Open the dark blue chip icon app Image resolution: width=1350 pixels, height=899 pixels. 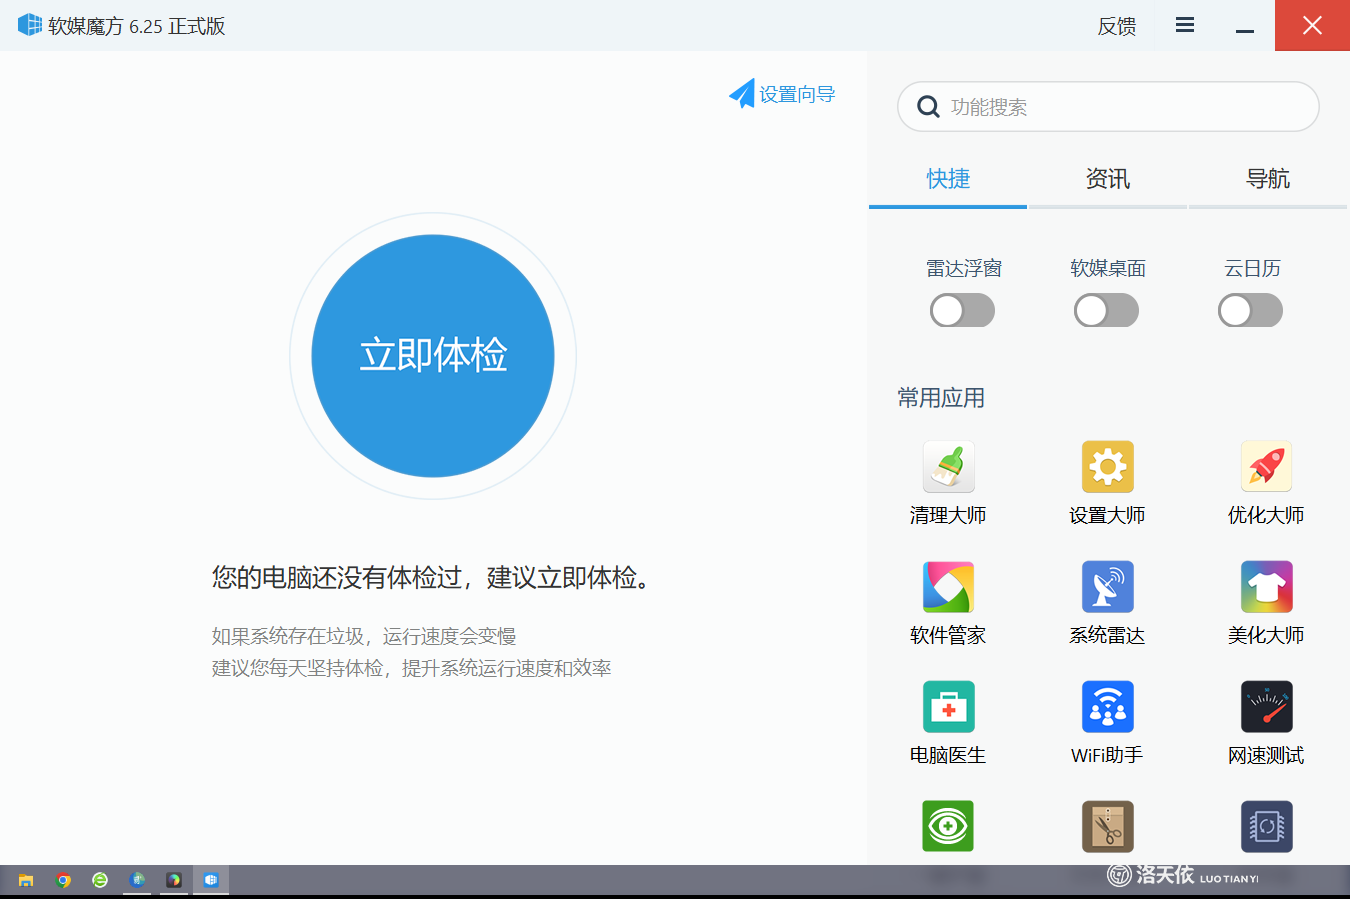coord(1266,826)
